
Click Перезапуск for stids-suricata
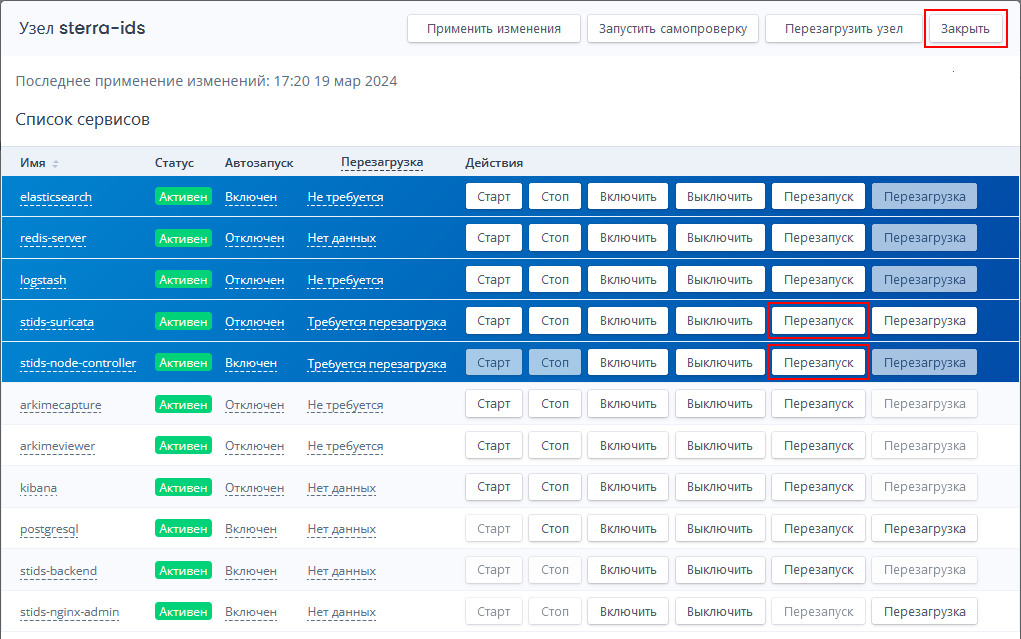tap(818, 321)
